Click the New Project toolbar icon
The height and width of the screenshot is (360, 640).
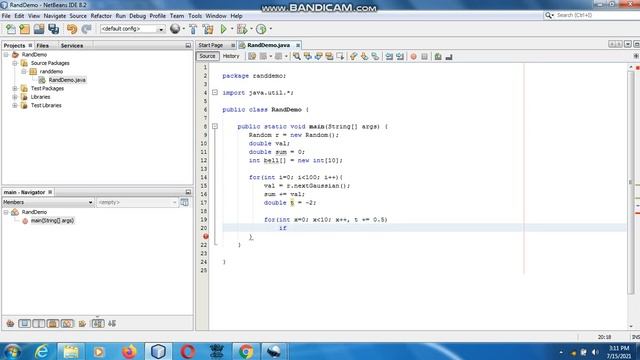click(24, 29)
